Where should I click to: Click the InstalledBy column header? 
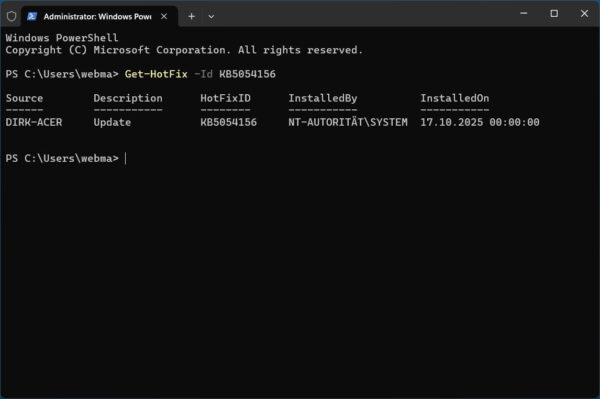coord(323,98)
